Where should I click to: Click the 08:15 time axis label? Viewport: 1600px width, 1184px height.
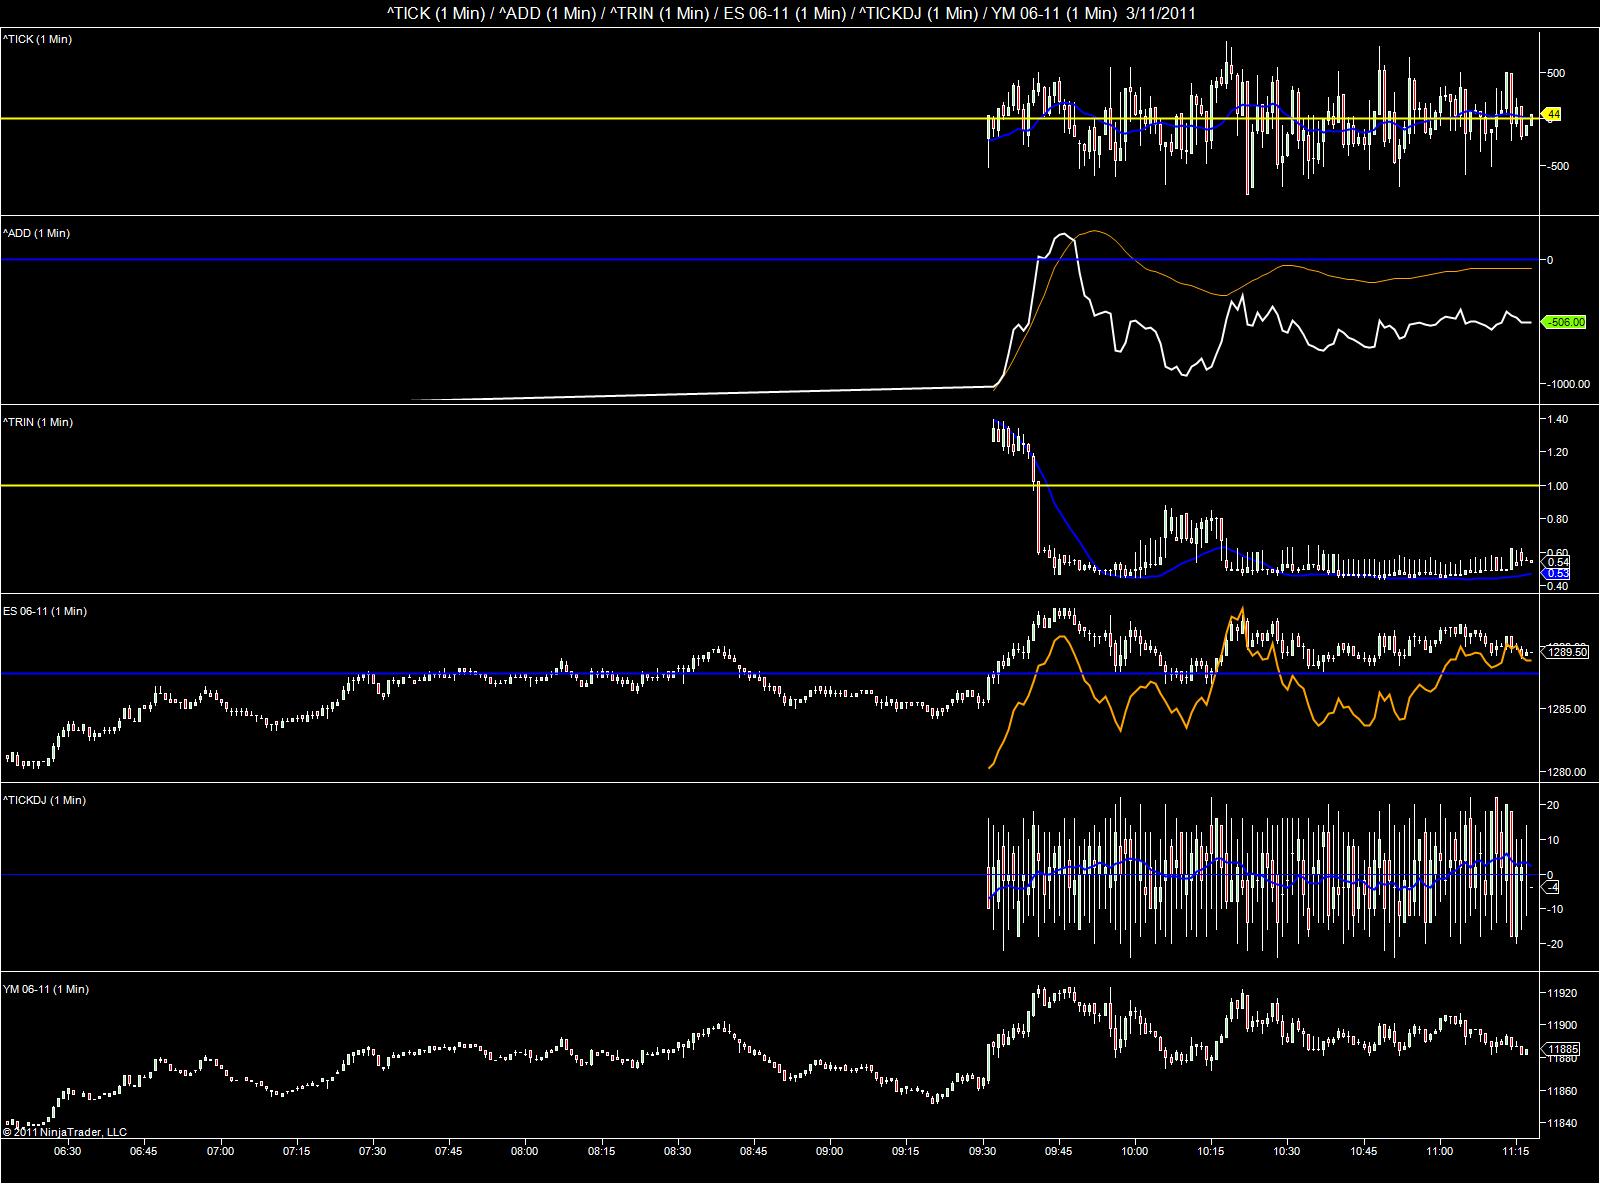pos(601,1151)
